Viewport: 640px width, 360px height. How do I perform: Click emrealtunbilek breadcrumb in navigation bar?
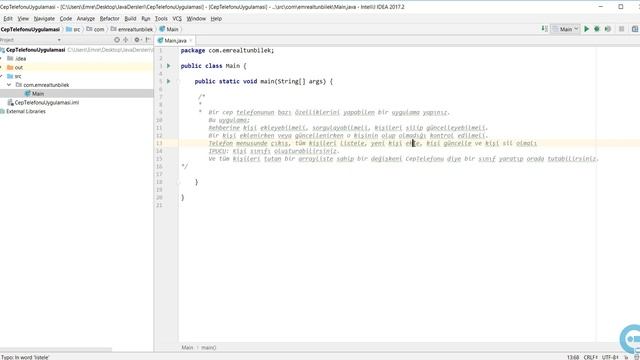coord(131,29)
